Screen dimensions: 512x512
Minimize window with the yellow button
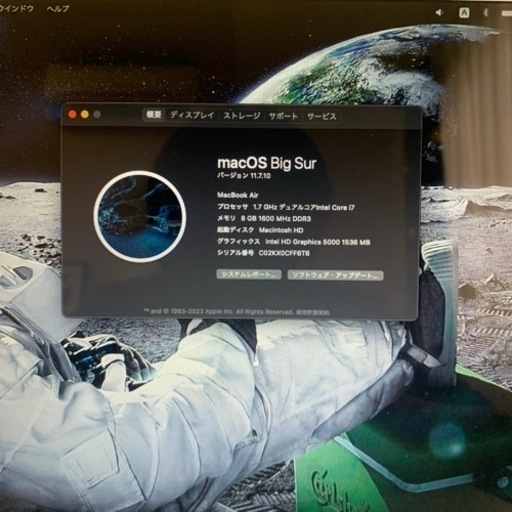pyautogui.click(x=85, y=114)
